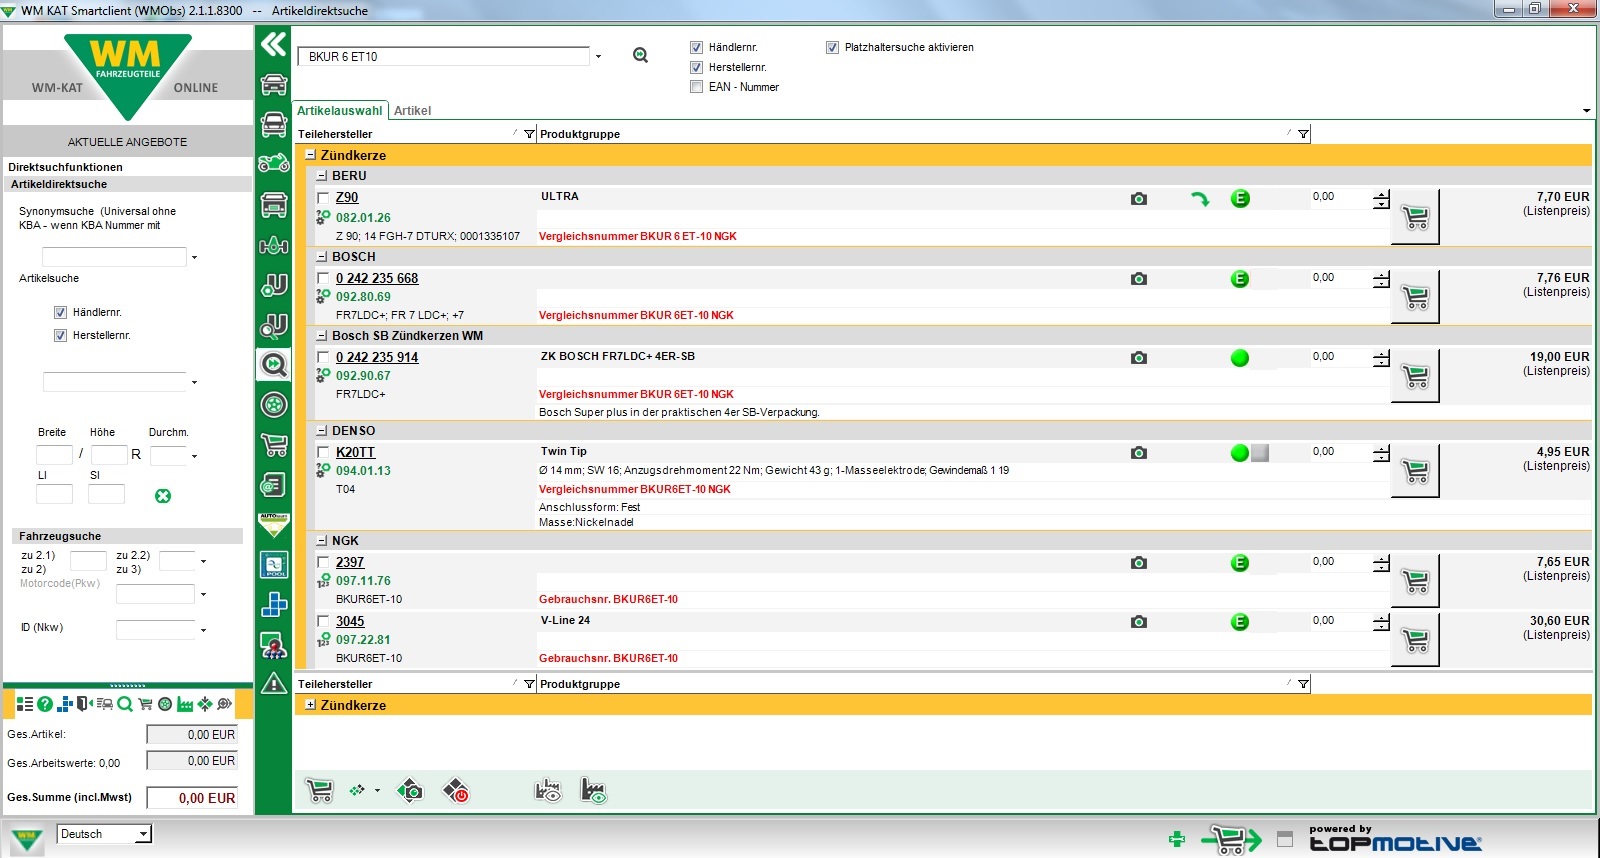1600x858 pixels.
Task: Click quantity stepper for Z90 row
Action: point(1381,200)
